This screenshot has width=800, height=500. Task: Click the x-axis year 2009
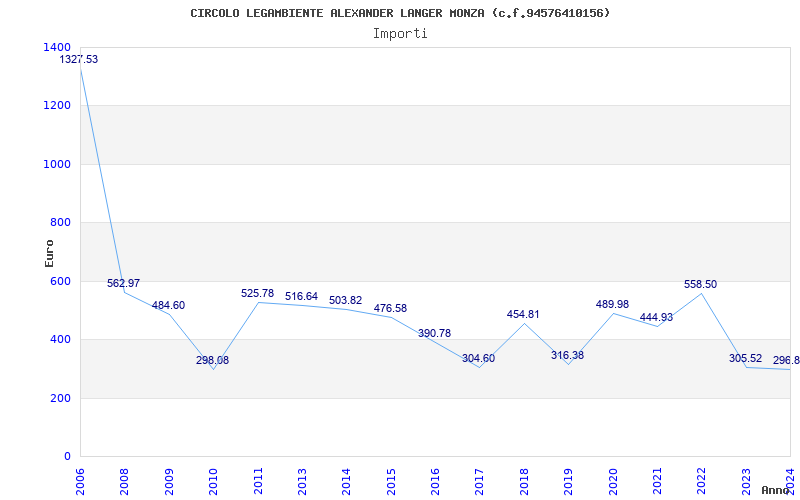pyautogui.click(x=169, y=481)
